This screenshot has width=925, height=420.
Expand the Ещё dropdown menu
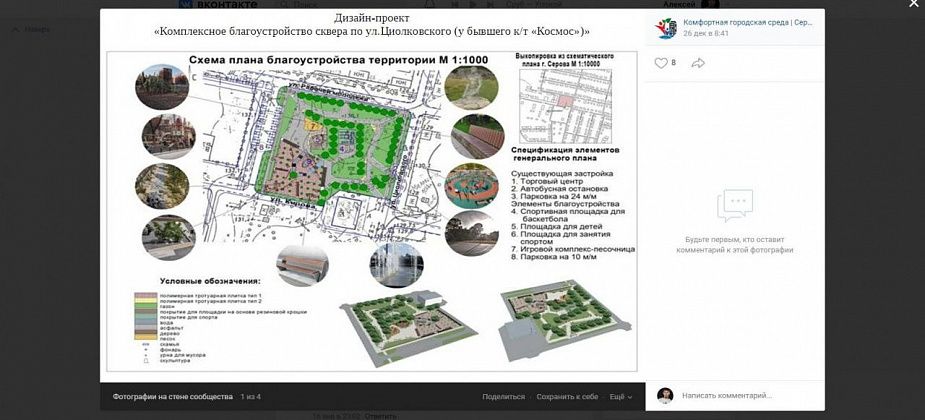[621, 397]
